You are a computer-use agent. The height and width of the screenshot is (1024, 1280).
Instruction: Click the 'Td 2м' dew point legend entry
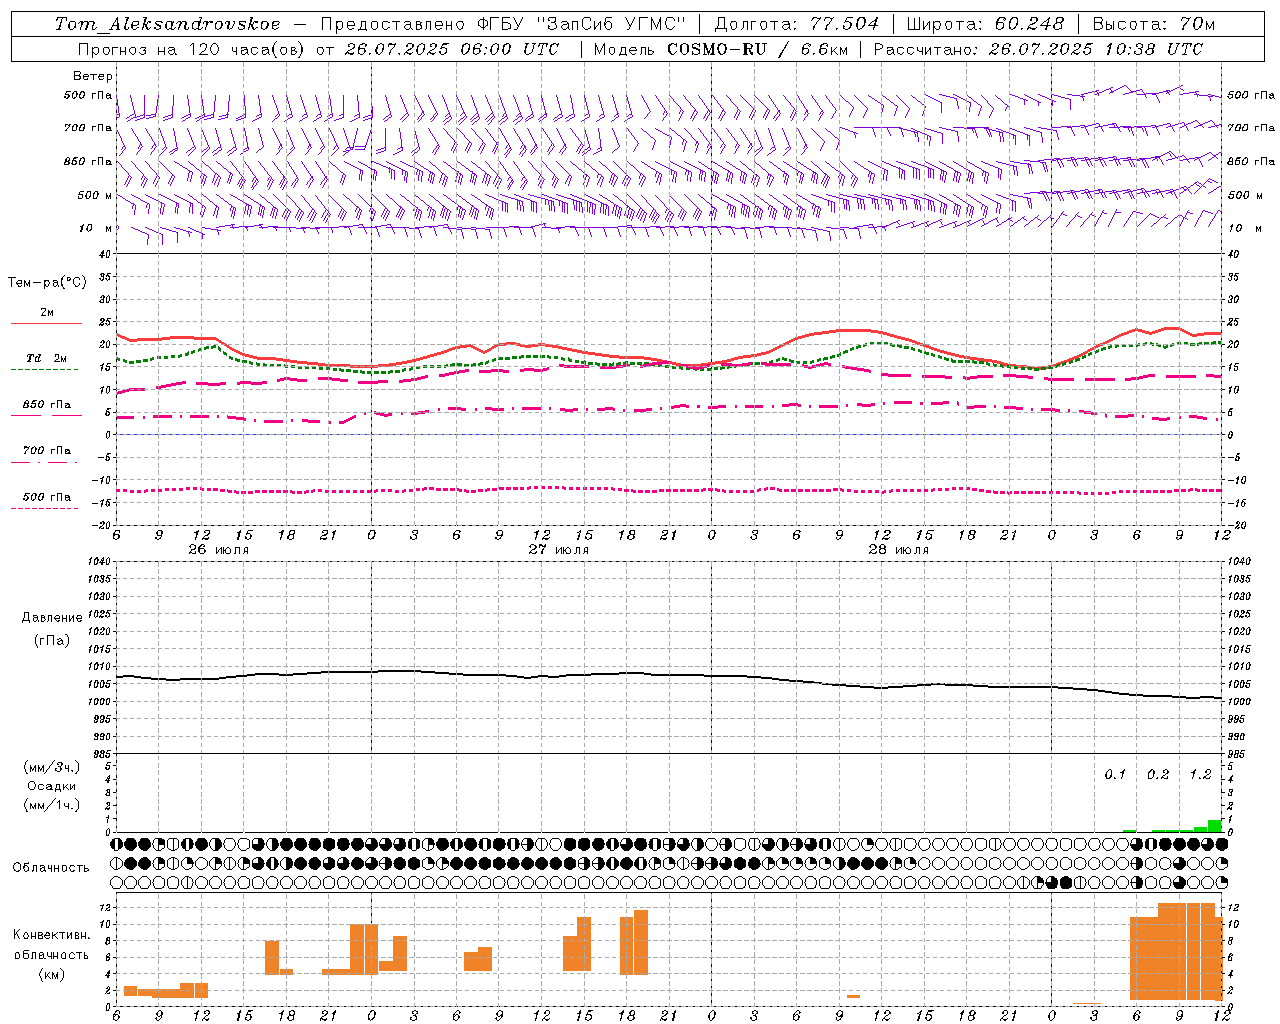tap(46, 358)
